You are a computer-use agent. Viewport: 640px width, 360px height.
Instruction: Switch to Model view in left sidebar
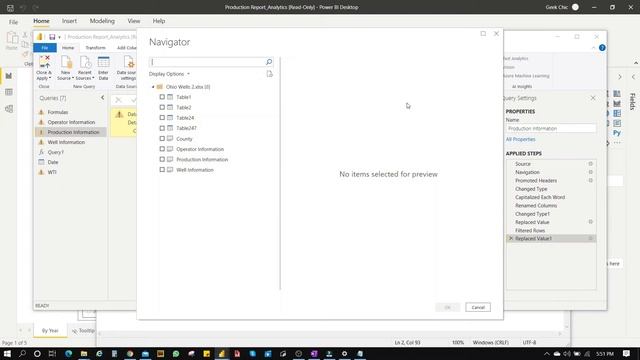[x=9, y=109]
